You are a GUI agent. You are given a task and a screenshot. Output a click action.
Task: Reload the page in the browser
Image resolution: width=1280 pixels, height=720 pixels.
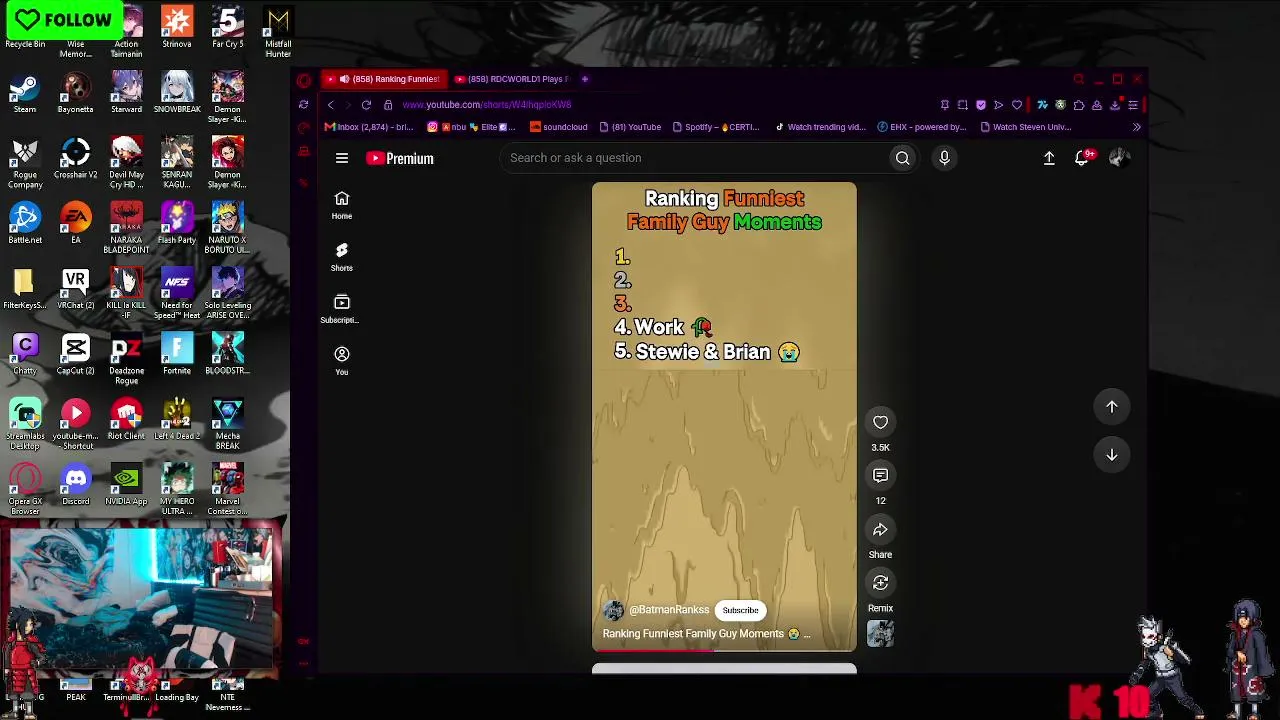click(x=366, y=105)
